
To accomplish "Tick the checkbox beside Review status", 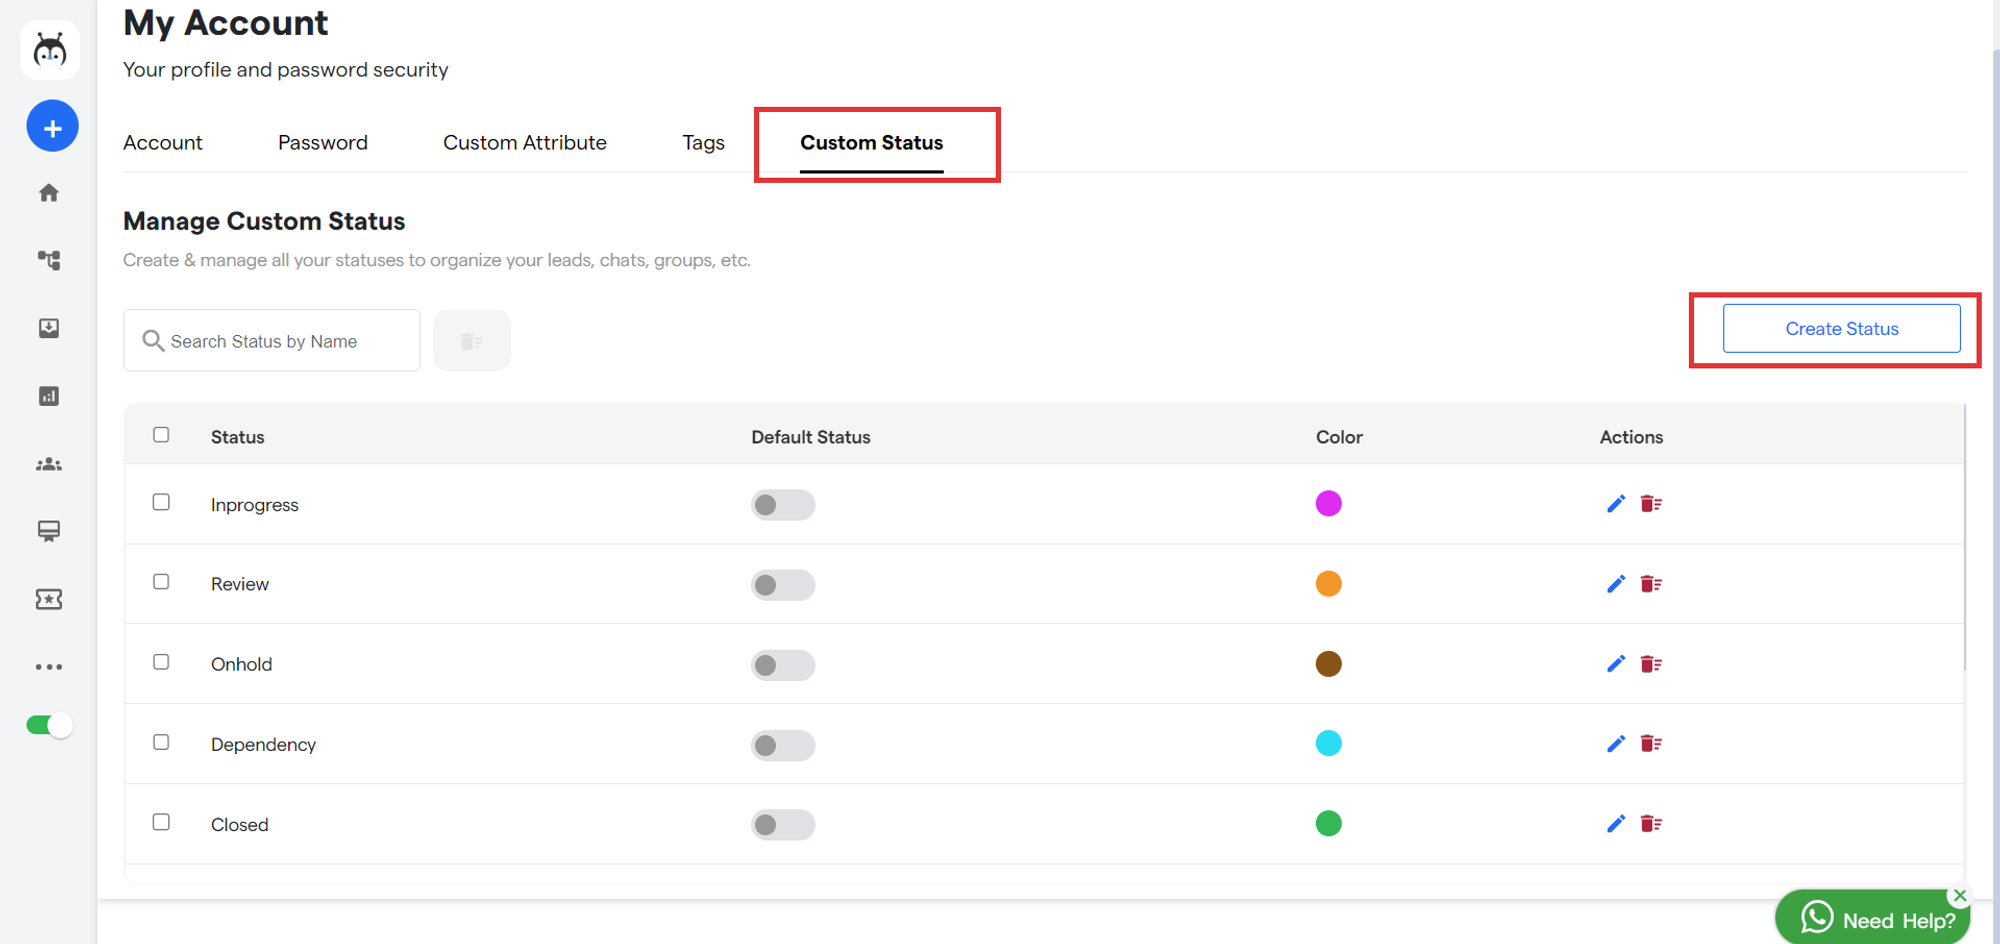I will (161, 582).
